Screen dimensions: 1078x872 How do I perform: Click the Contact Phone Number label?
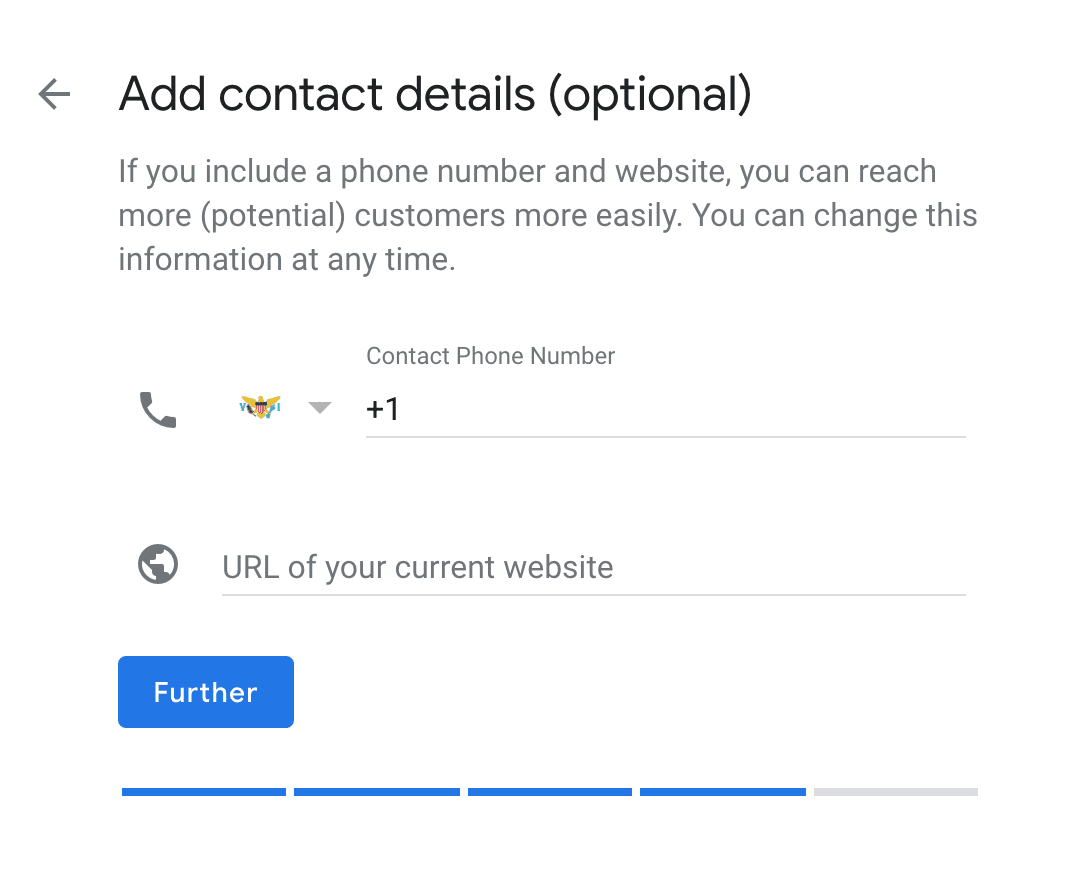490,356
